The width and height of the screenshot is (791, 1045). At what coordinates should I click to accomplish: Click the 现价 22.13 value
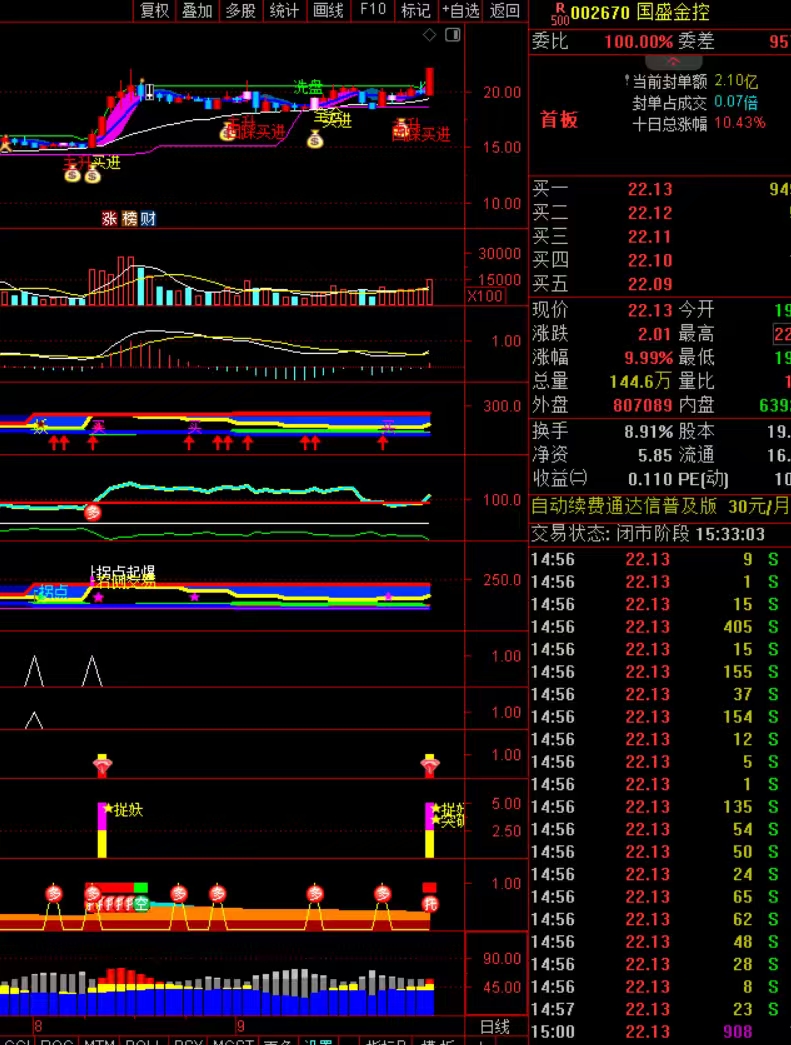pos(650,311)
